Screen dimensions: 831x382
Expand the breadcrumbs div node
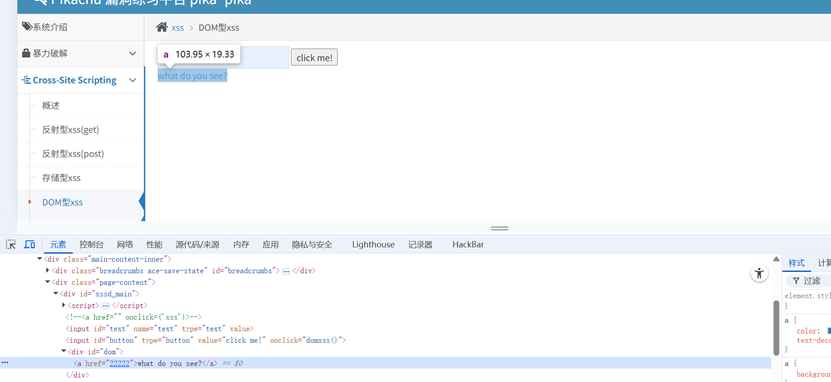point(48,270)
